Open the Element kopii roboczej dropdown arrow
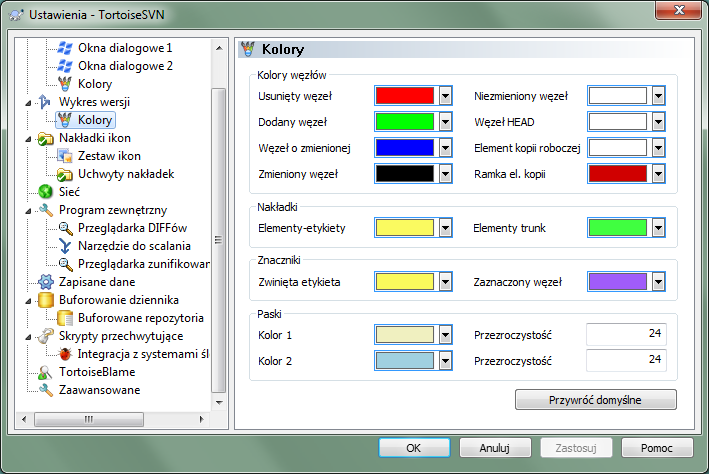The image size is (709, 474). pos(658,147)
